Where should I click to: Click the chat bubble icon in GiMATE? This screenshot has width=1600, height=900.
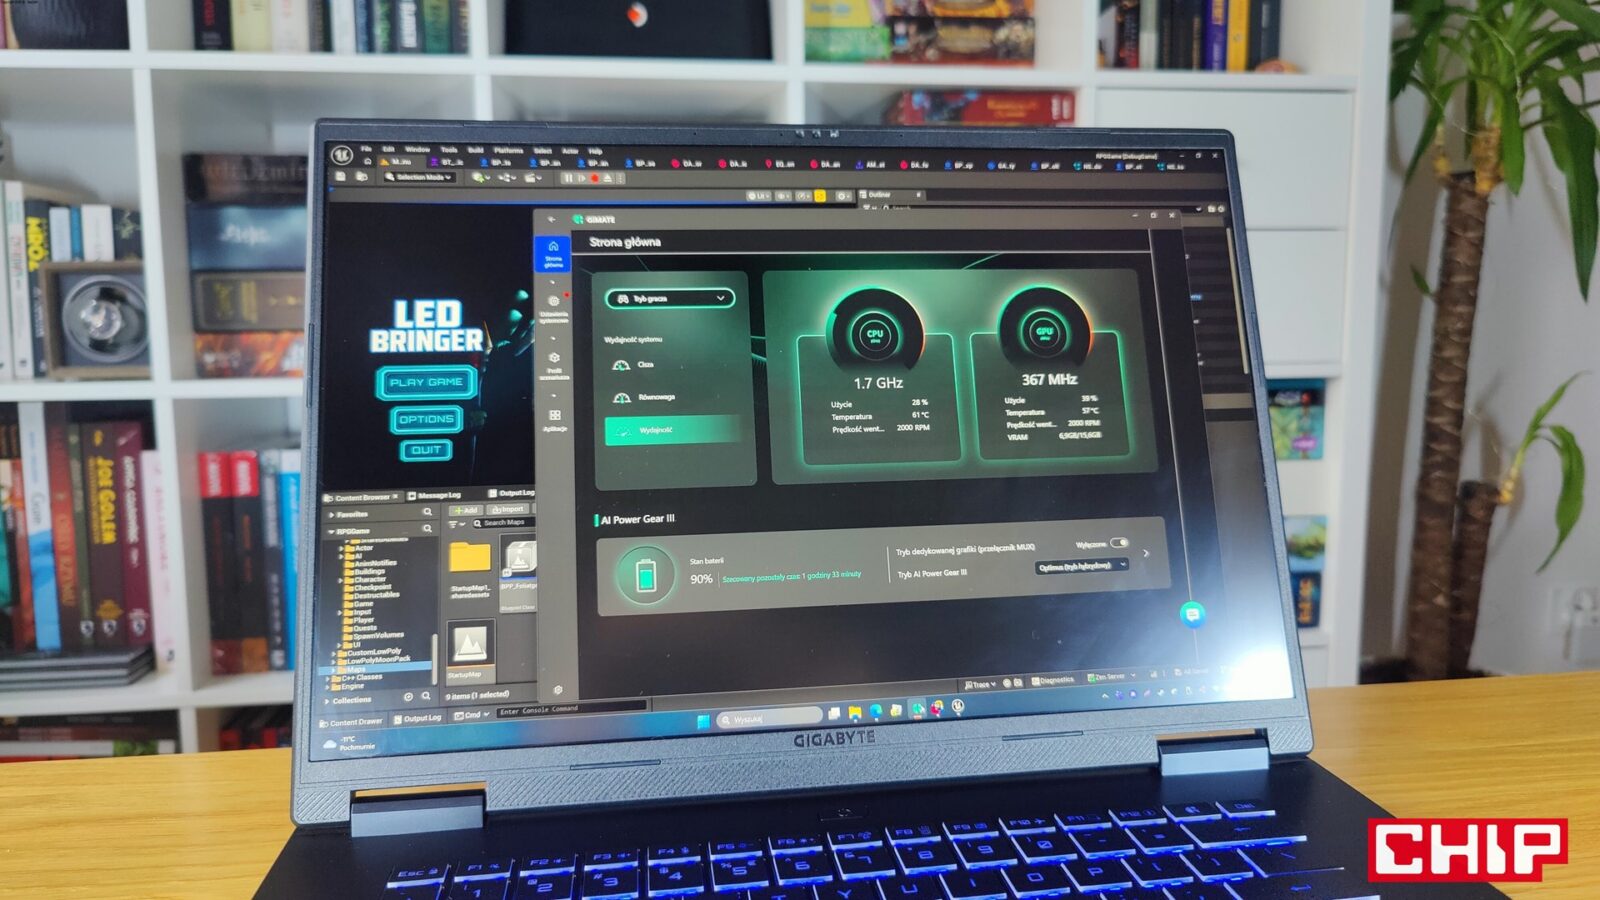tap(1191, 614)
